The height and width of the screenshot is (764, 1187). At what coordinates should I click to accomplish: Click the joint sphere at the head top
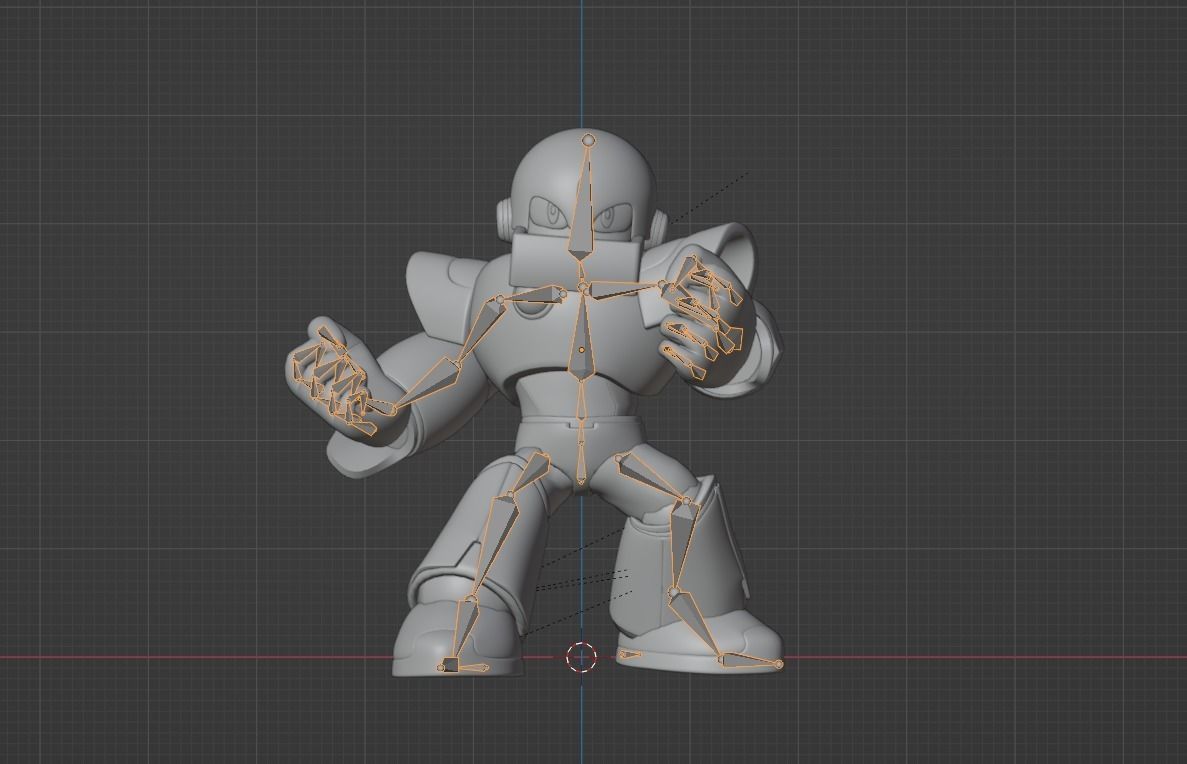588,140
